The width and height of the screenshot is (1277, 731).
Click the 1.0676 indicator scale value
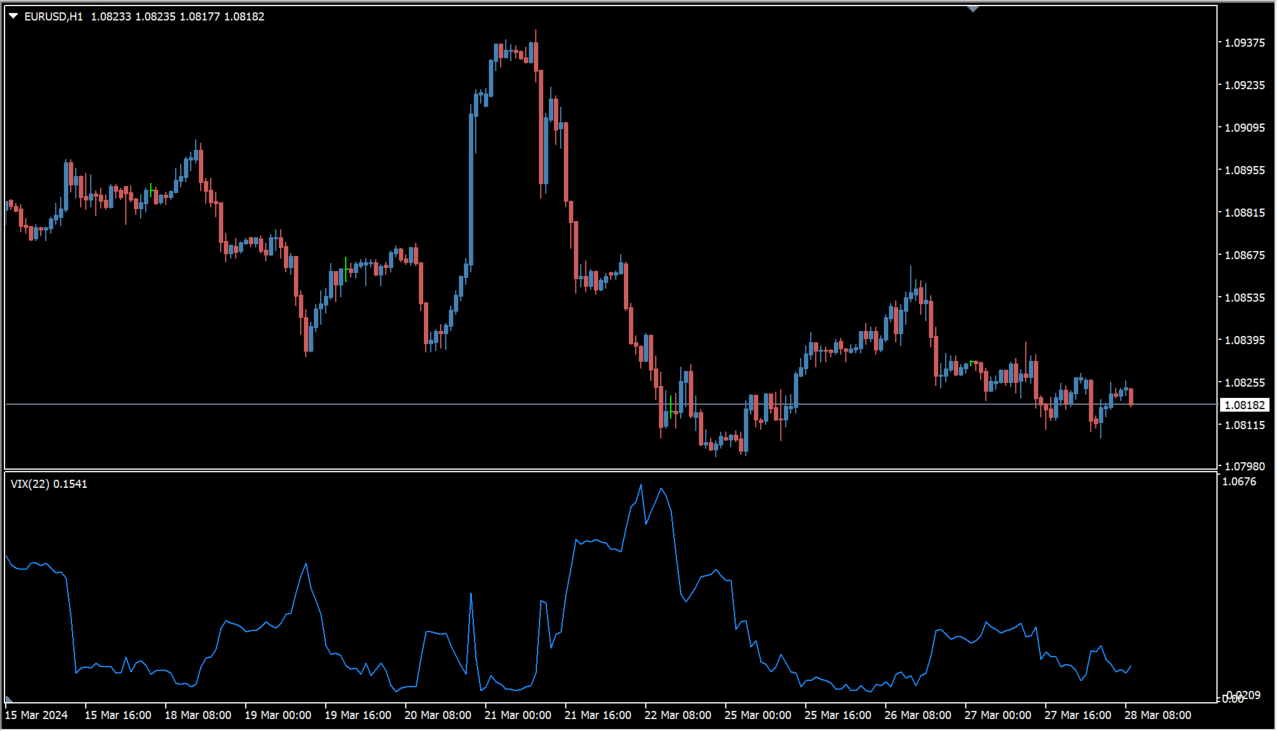[1241, 482]
